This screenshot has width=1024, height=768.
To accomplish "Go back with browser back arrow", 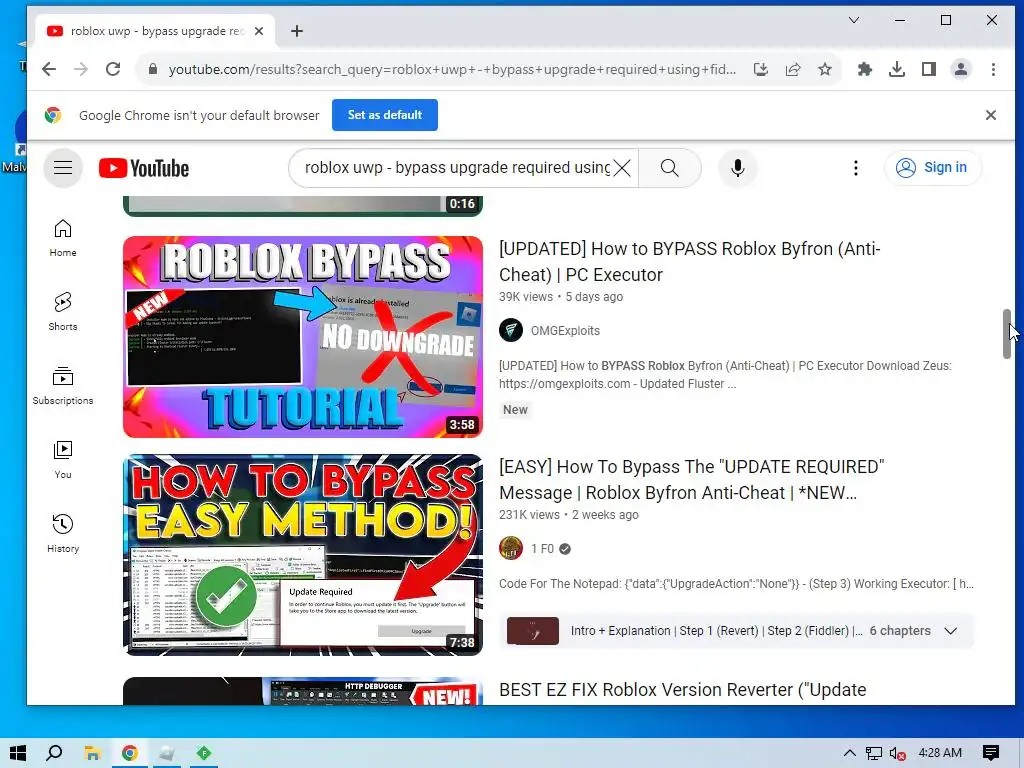I will 49,69.
